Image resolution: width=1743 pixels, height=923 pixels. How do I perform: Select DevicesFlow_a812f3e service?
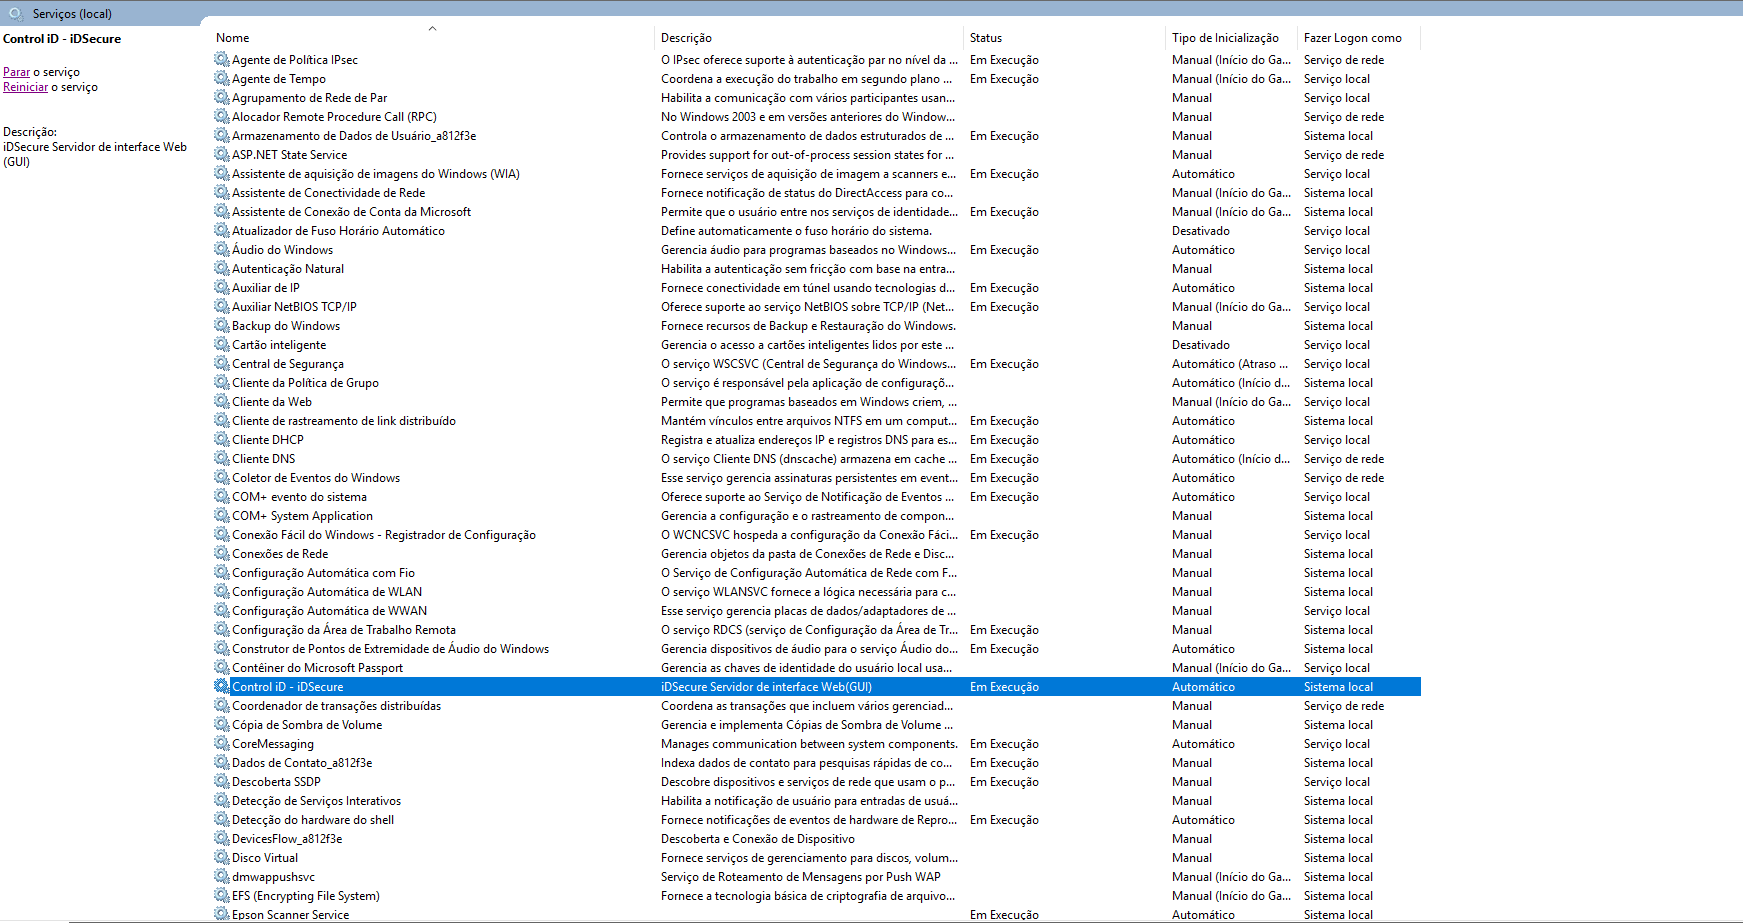pos(287,839)
